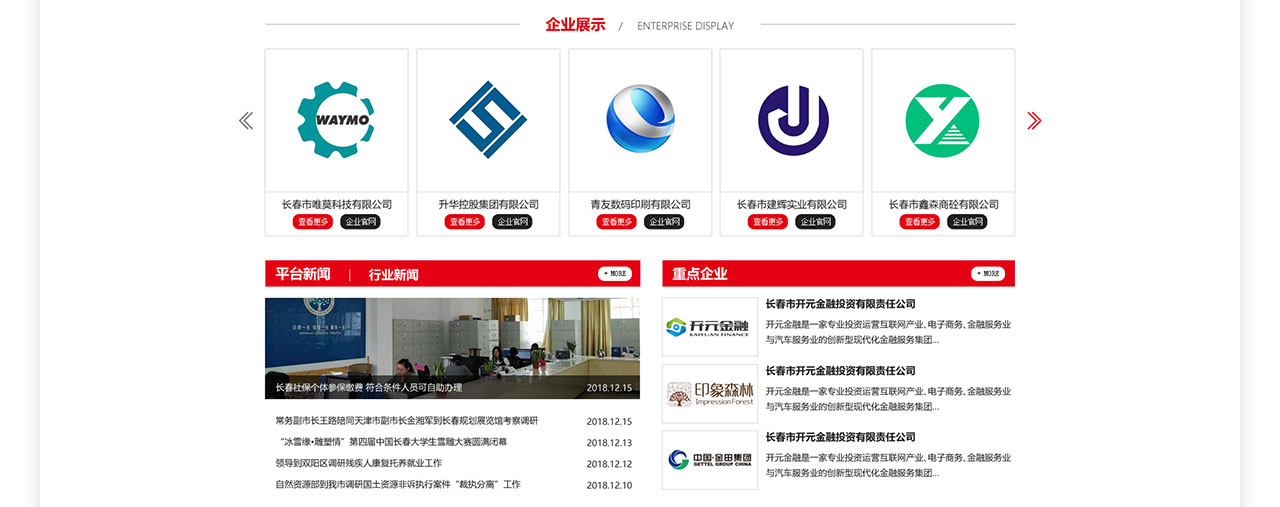The height and width of the screenshot is (507, 1280).
Task: Click 查看更多 under 升华控股集团有限公司
Action: tap(465, 222)
